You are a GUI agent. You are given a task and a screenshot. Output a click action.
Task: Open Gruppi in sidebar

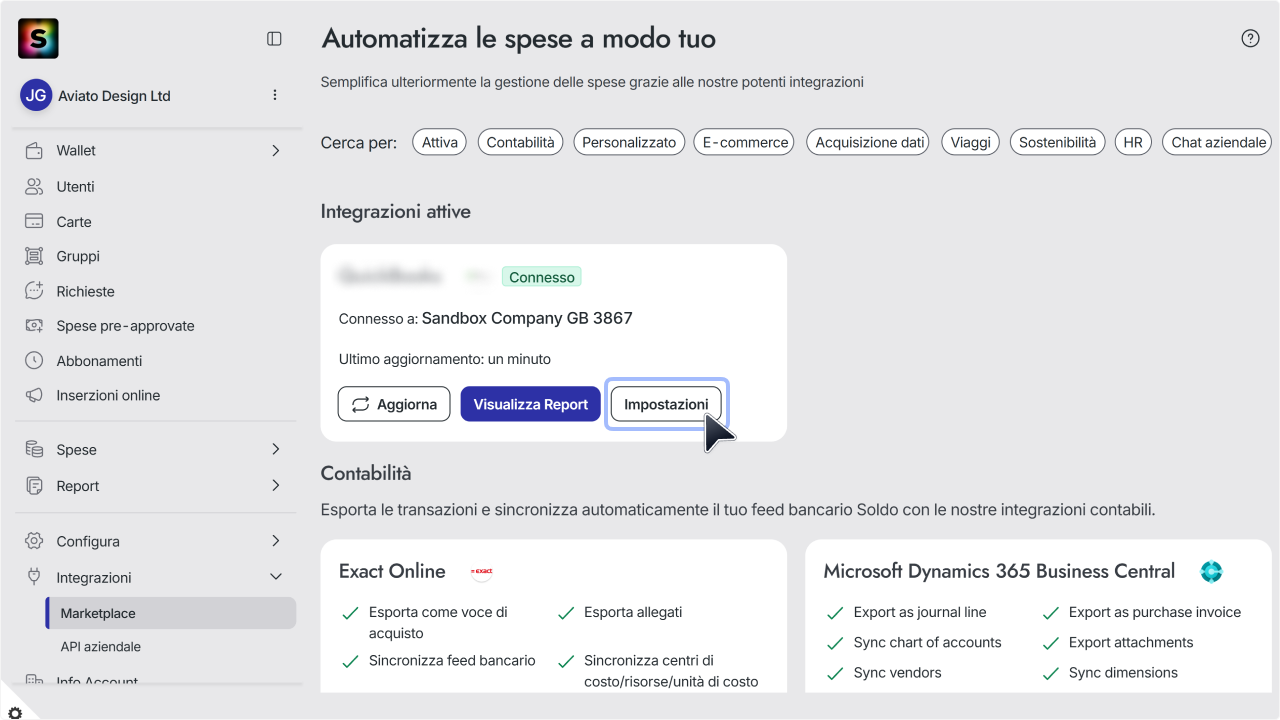pos(78,256)
